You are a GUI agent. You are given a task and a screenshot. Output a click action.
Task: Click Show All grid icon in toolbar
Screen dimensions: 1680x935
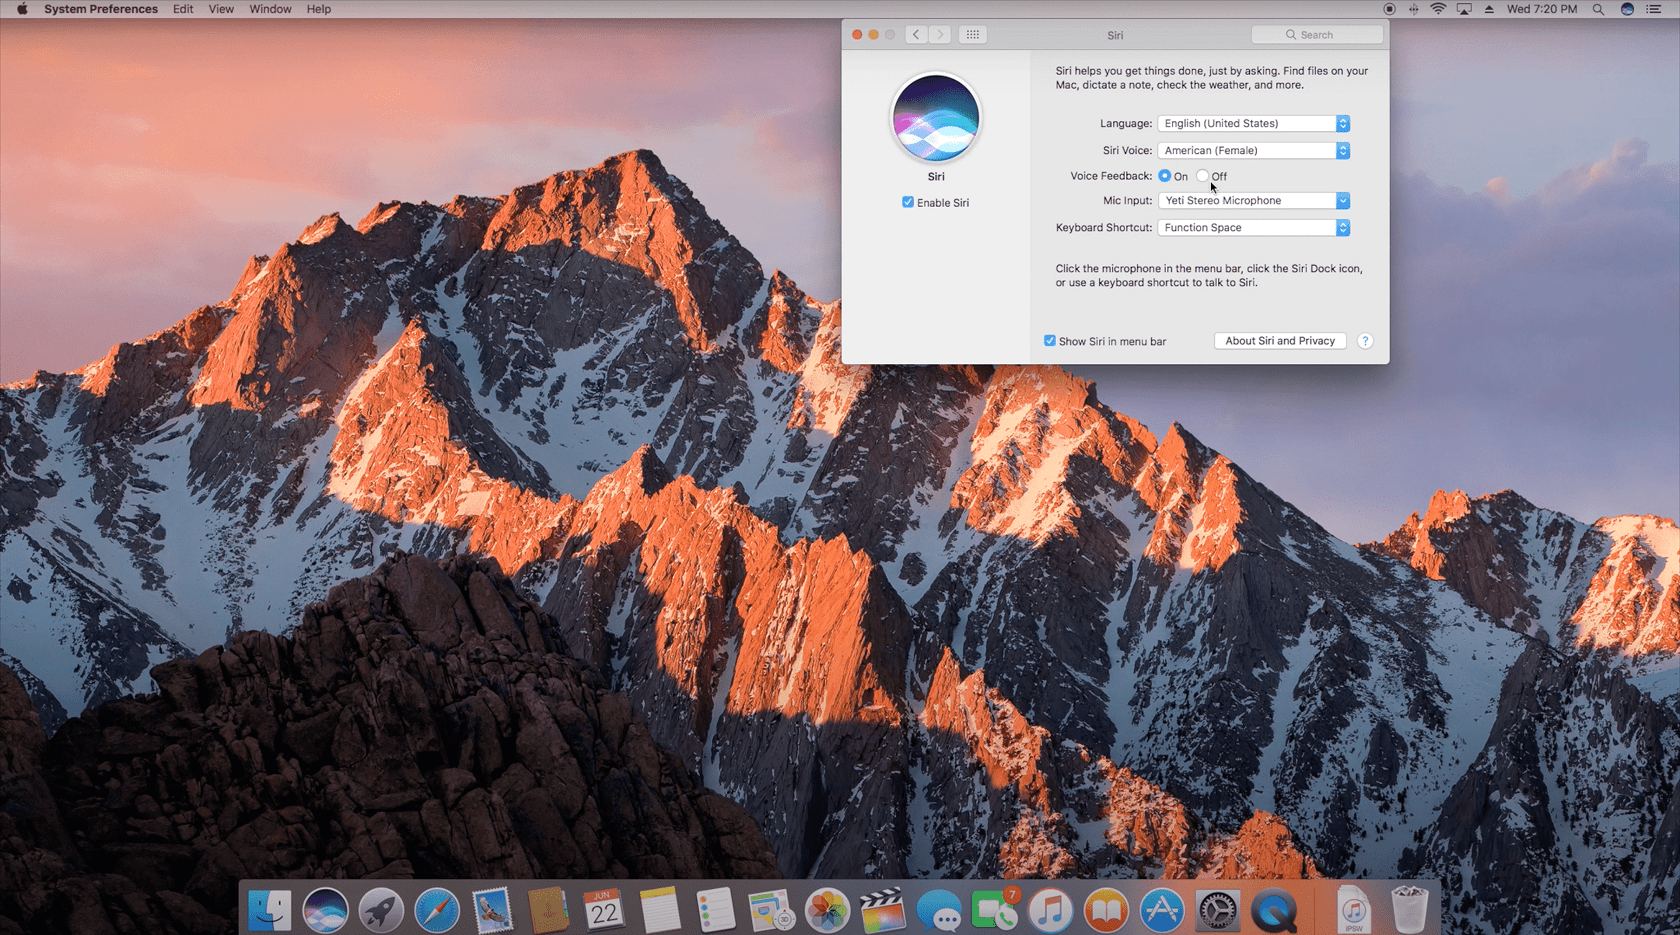(x=972, y=34)
